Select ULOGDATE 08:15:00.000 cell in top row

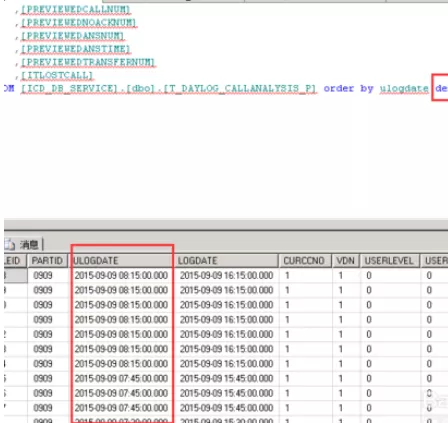coord(121,276)
